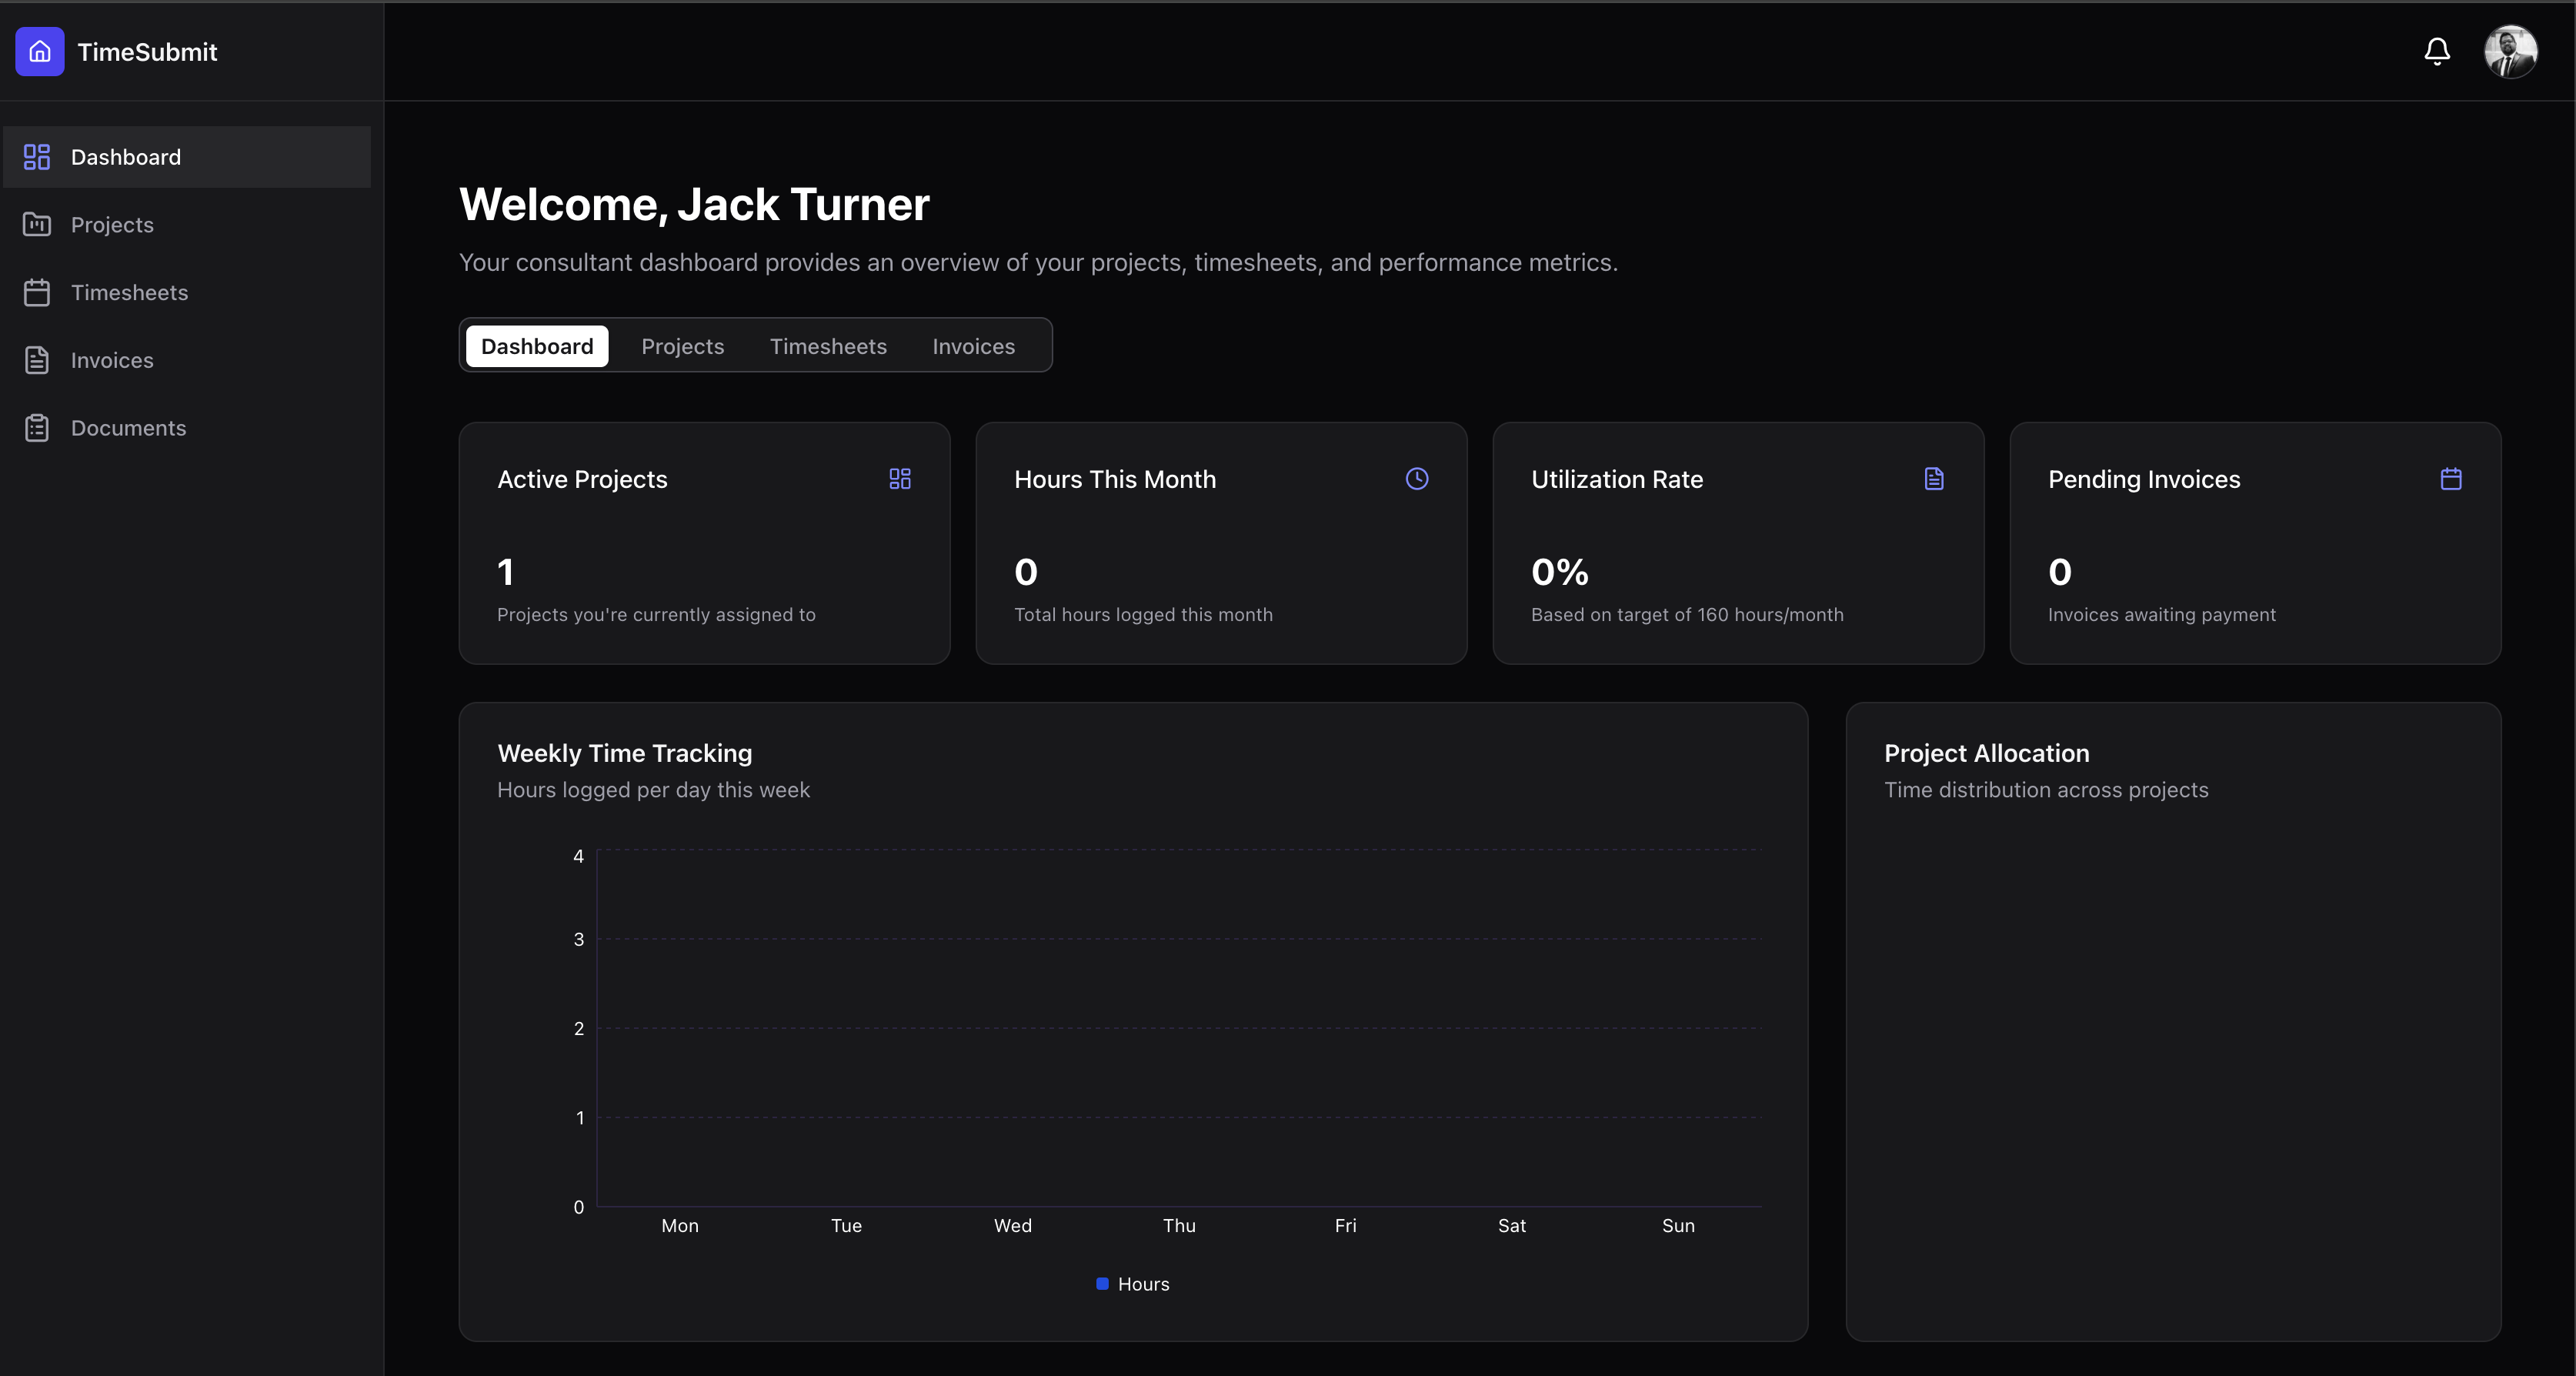Image resolution: width=2576 pixels, height=1376 pixels.
Task: Select the Documents clipboard icon
Action: (x=37, y=427)
